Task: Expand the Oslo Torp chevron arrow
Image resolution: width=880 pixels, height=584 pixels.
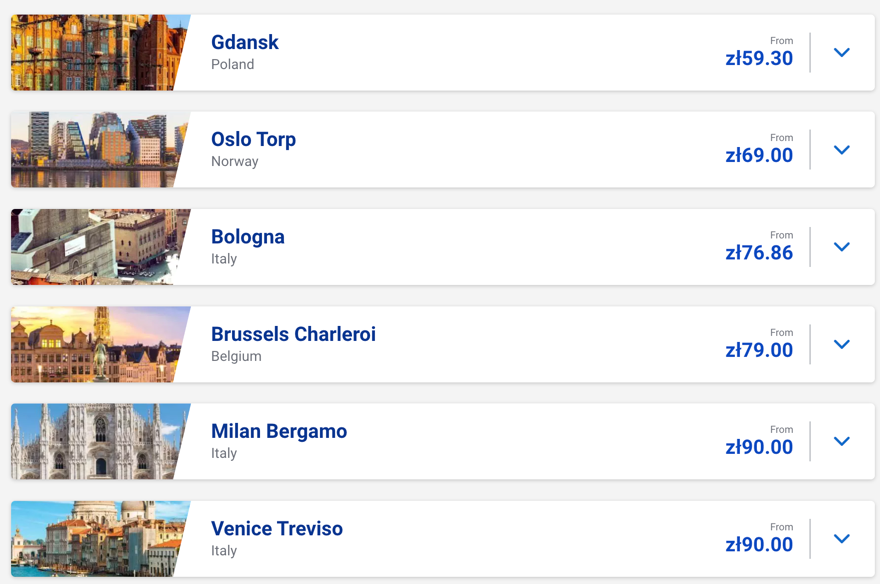Action: (841, 150)
